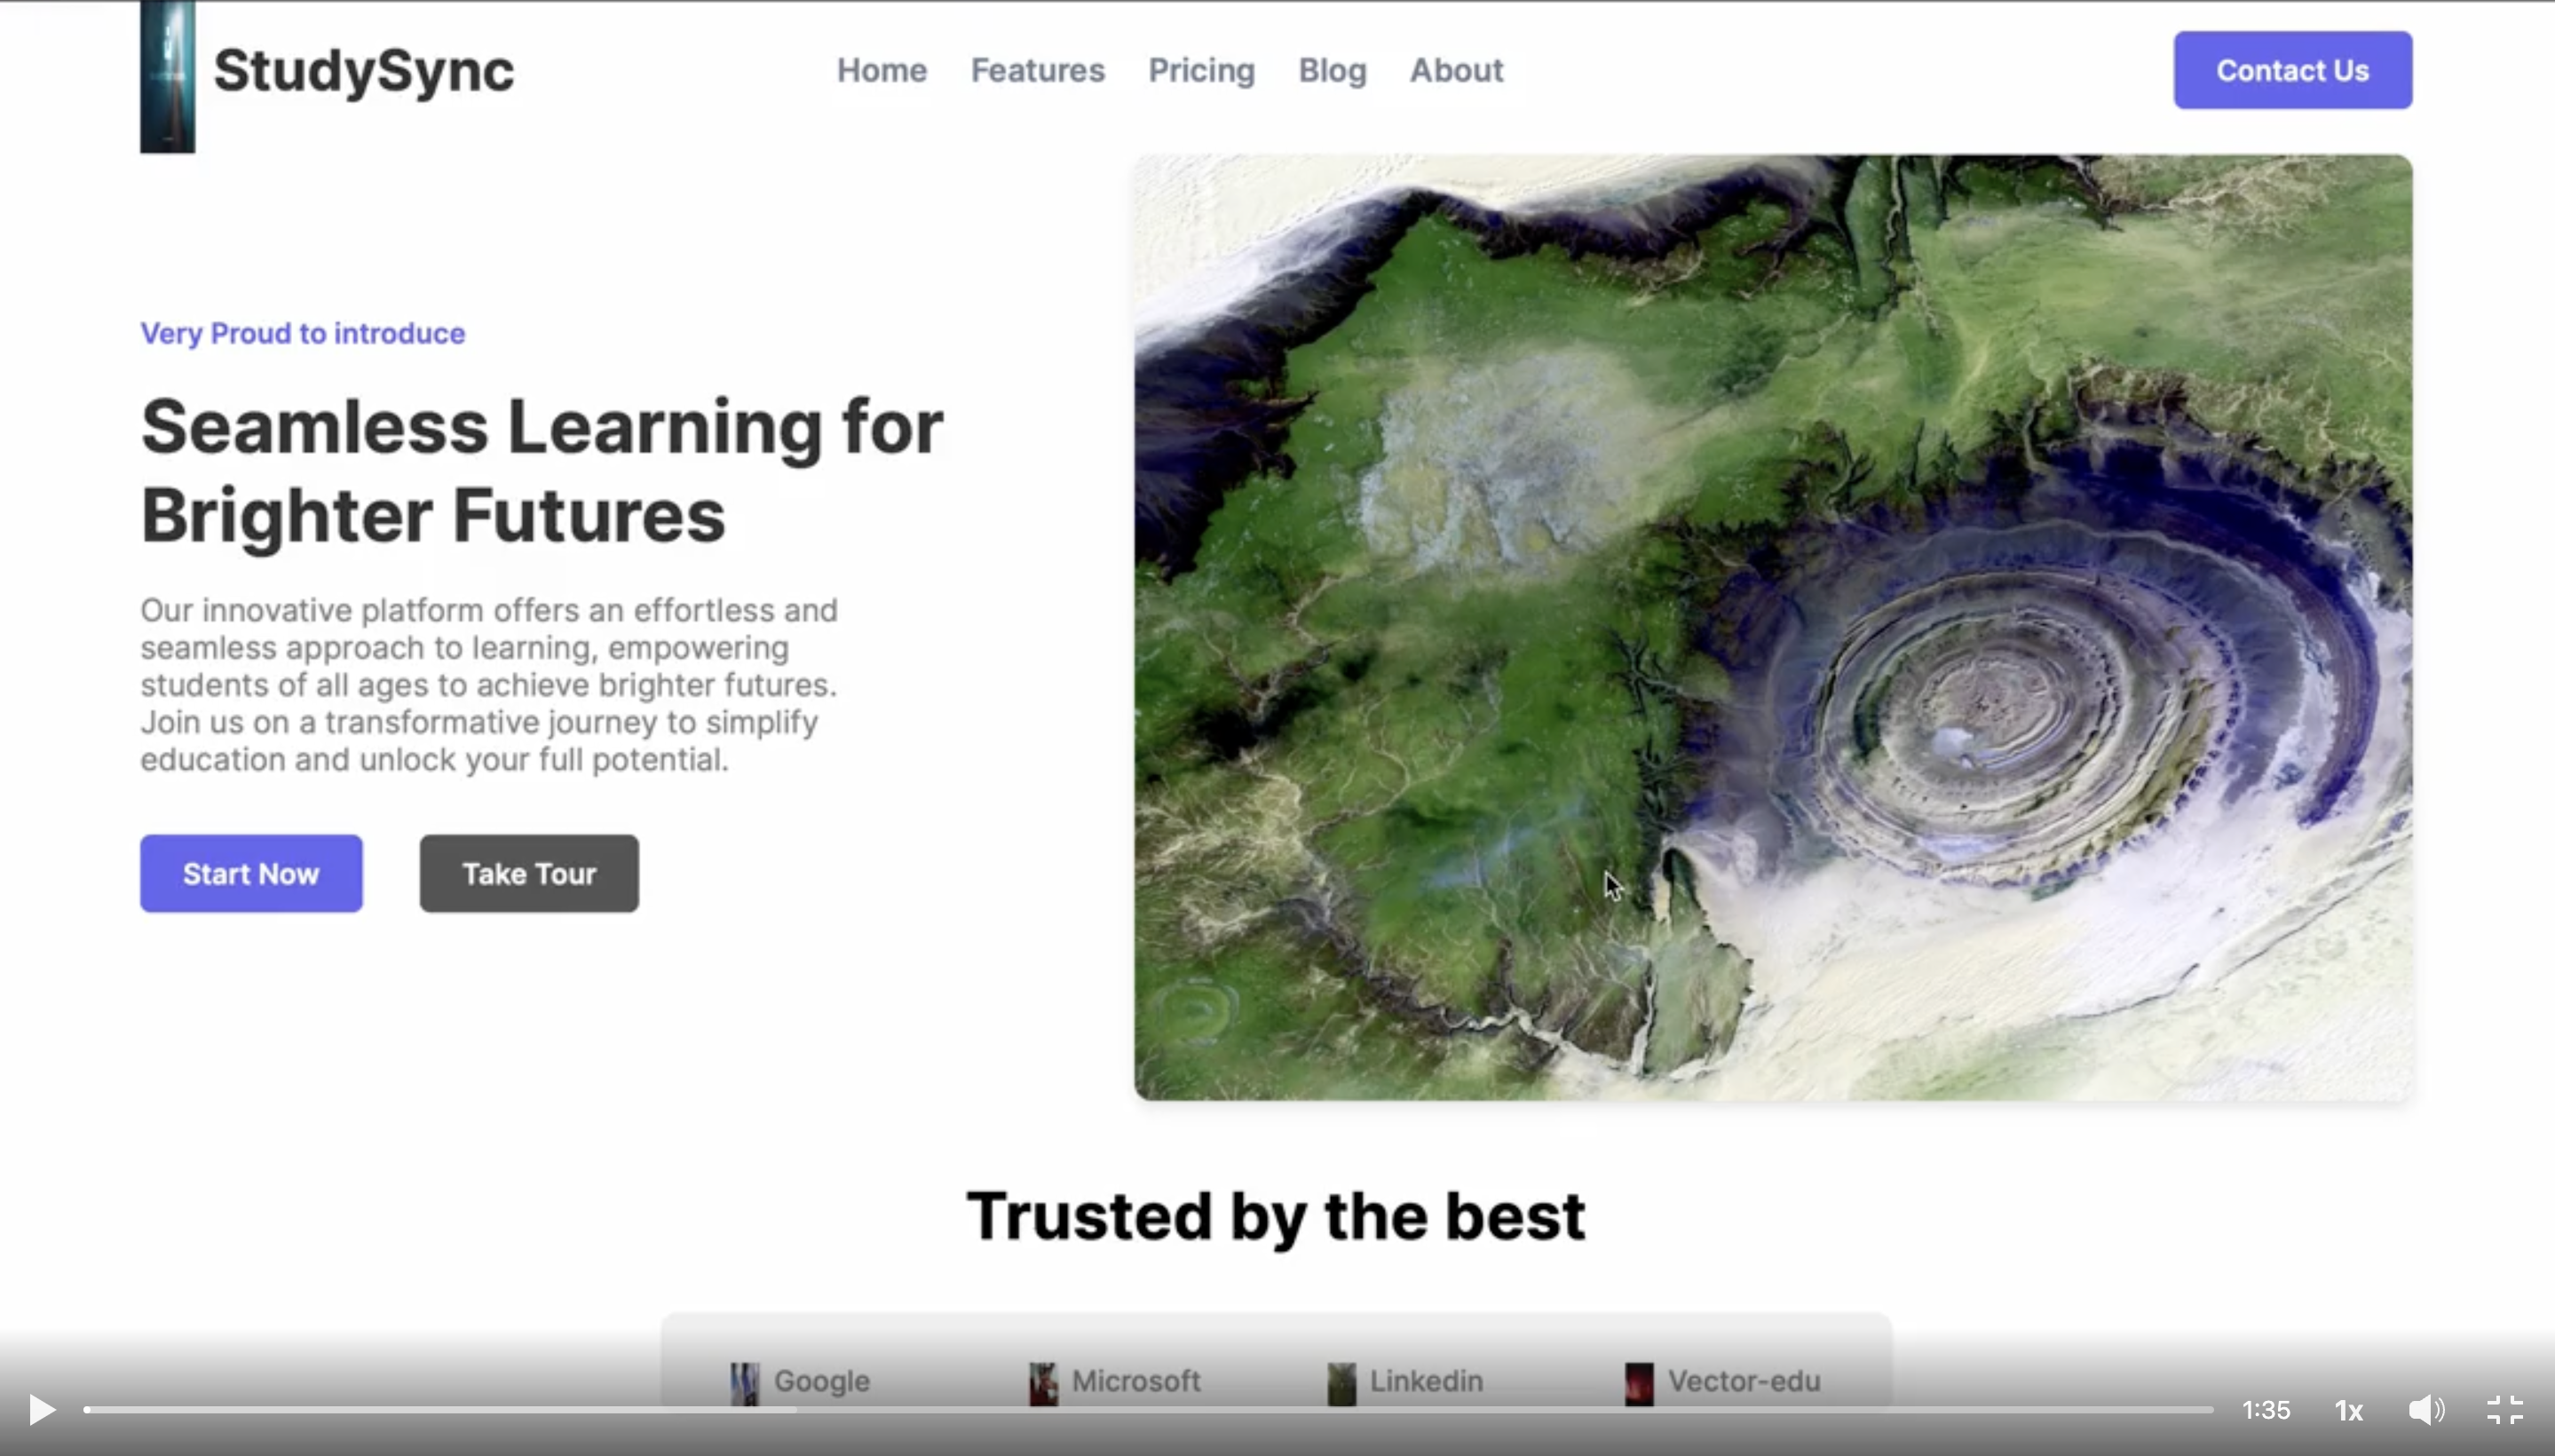This screenshot has height=1456, width=2555.
Task: Click the Google partner logo icon
Action: pos(744,1384)
